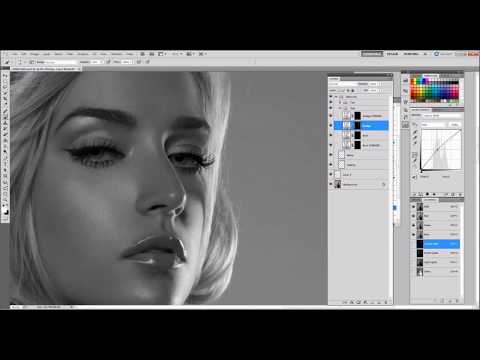Select the Rectangular Marquee tool

5,81
